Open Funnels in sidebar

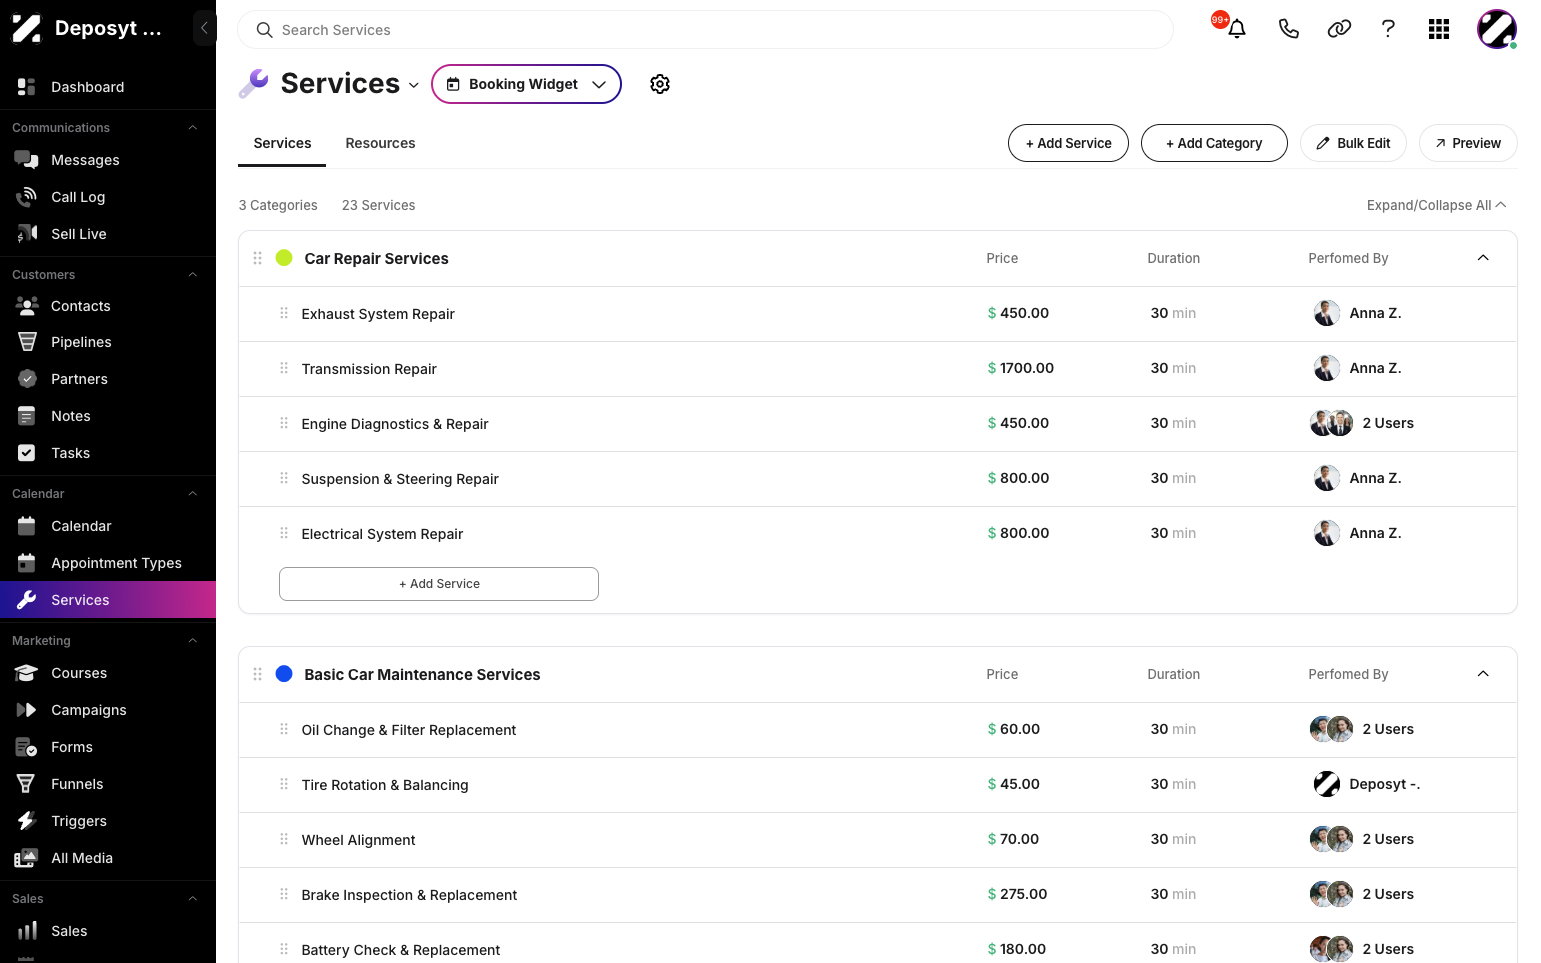(108, 784)
